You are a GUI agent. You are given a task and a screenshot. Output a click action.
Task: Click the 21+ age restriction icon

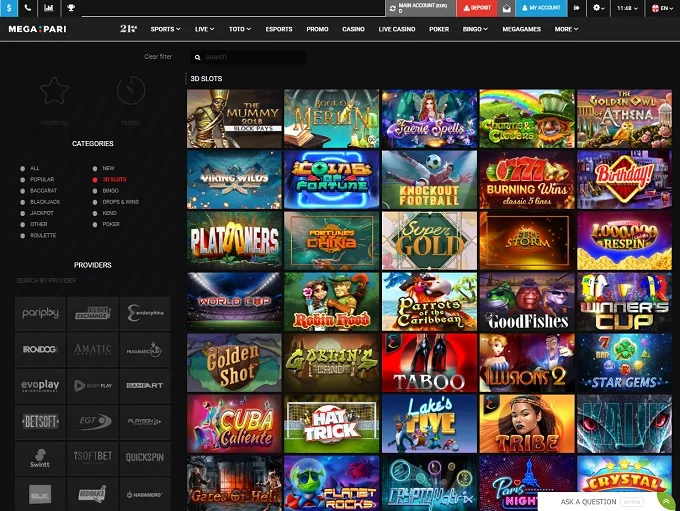point(128,29)
